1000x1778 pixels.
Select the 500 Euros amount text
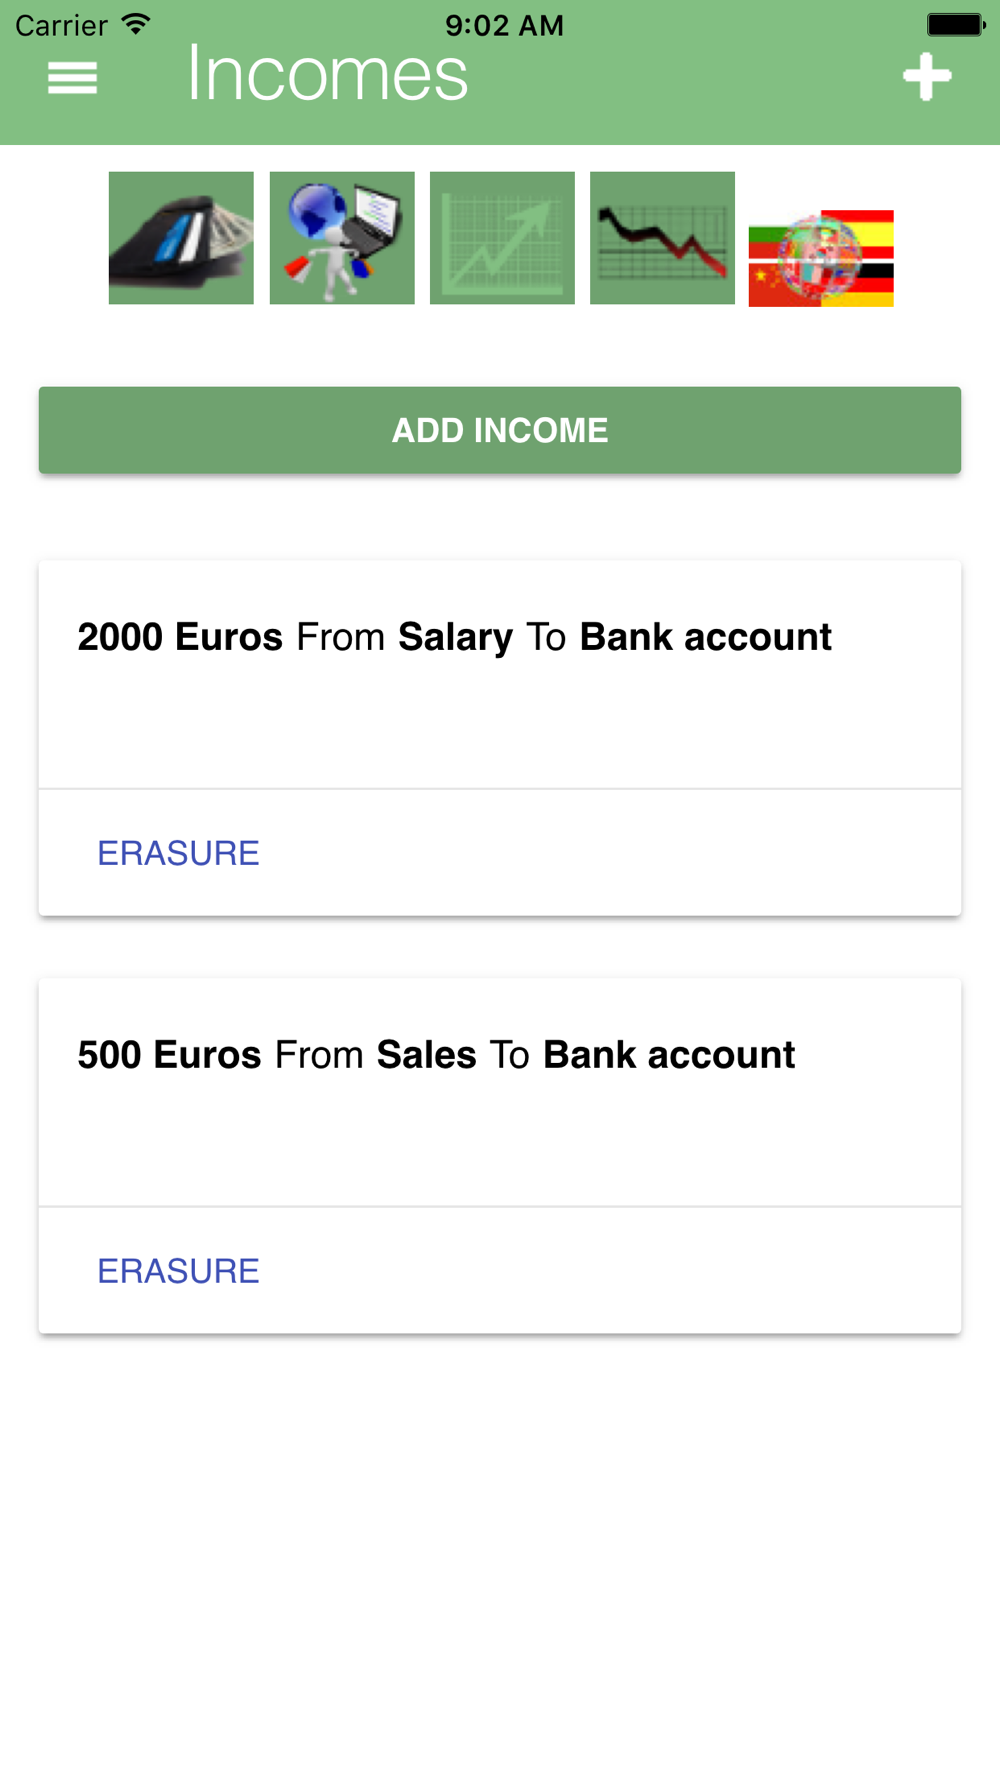[x=169, y=1055]
